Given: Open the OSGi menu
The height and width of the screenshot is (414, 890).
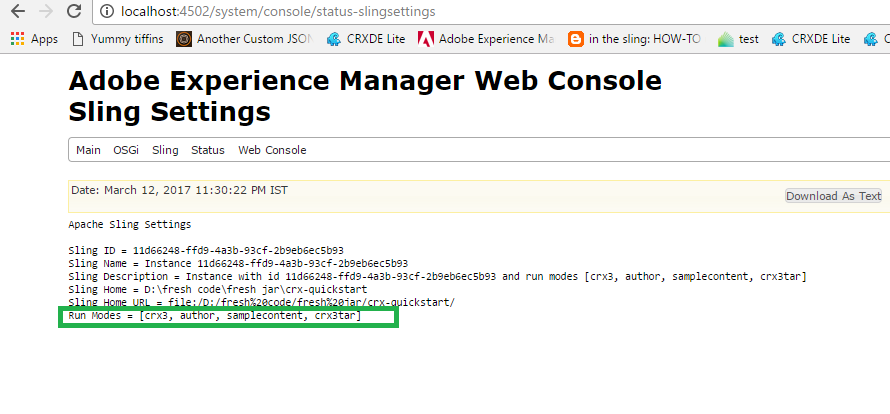Looking at the screenshot, I should pos(126,150).
